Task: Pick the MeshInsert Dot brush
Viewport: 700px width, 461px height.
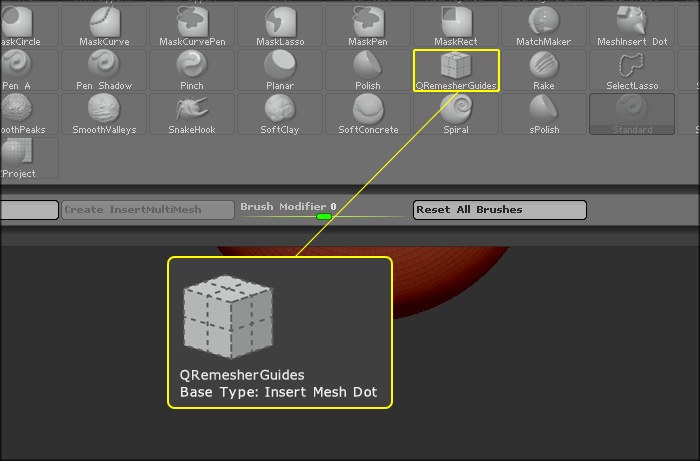Action: [x=632, y=26]
